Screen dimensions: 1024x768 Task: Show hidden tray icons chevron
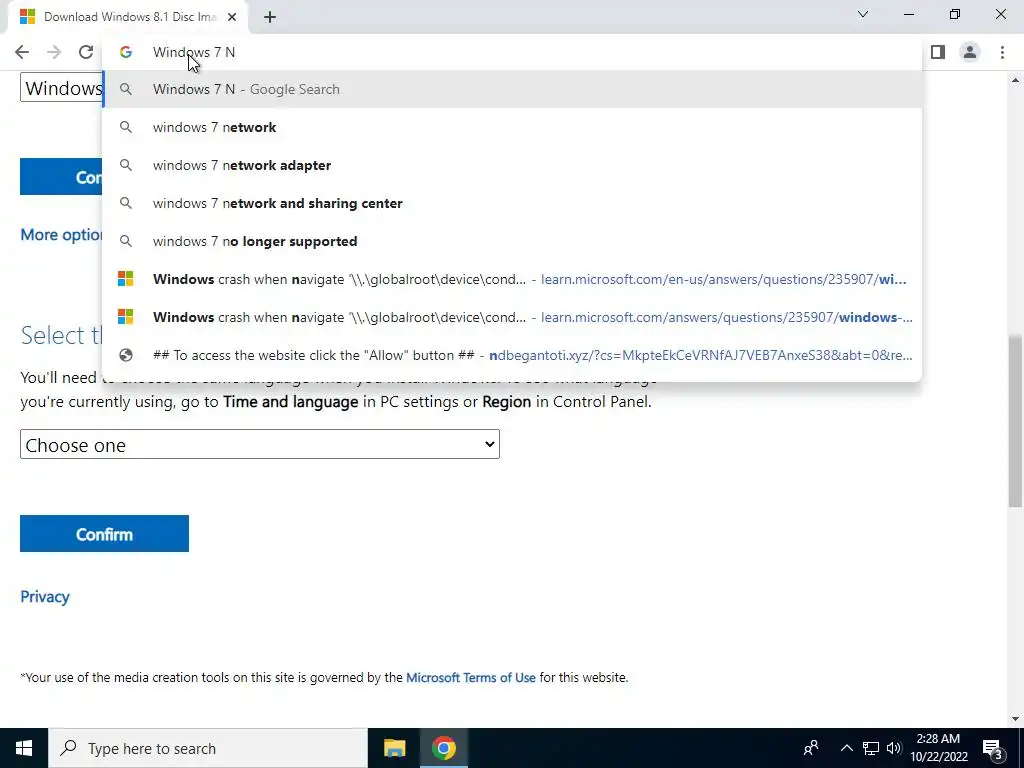[x=846, y=748]
